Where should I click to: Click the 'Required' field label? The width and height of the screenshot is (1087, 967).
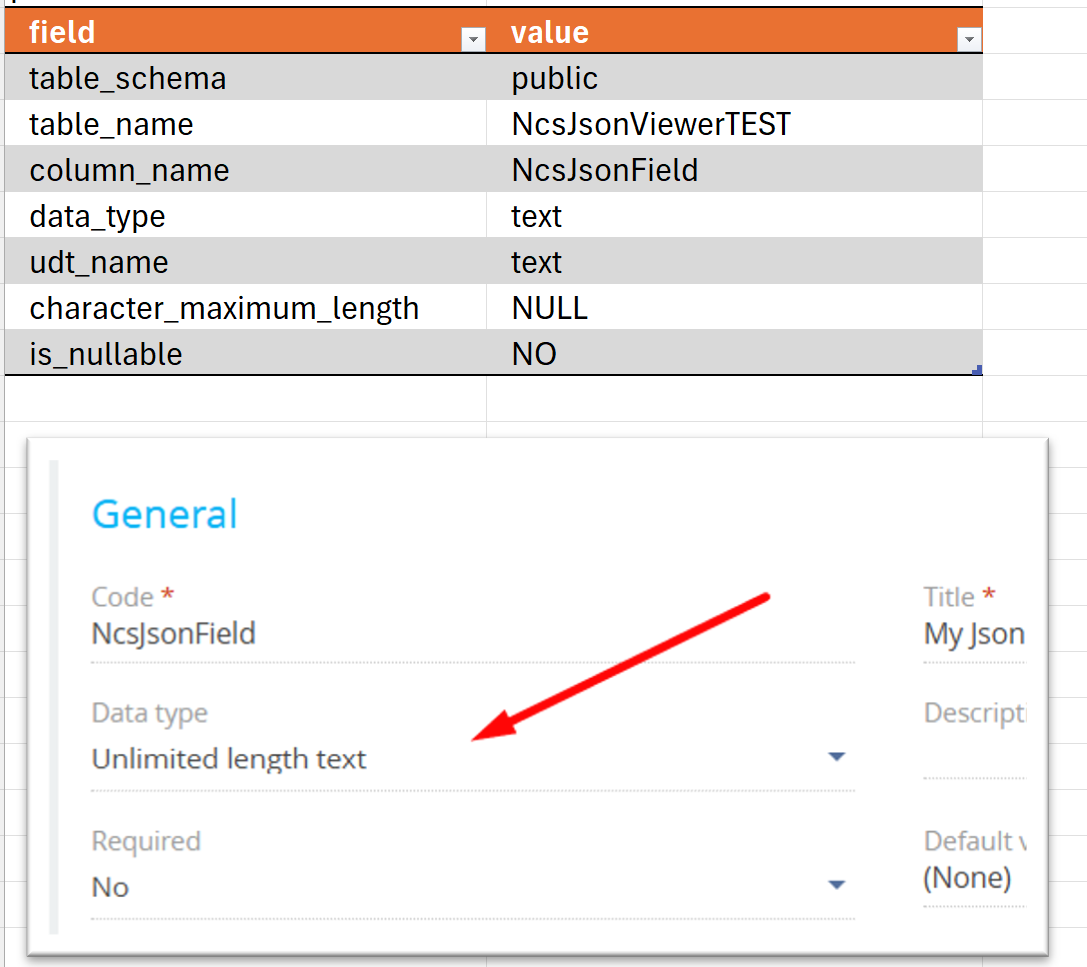[x=146, y=841]
